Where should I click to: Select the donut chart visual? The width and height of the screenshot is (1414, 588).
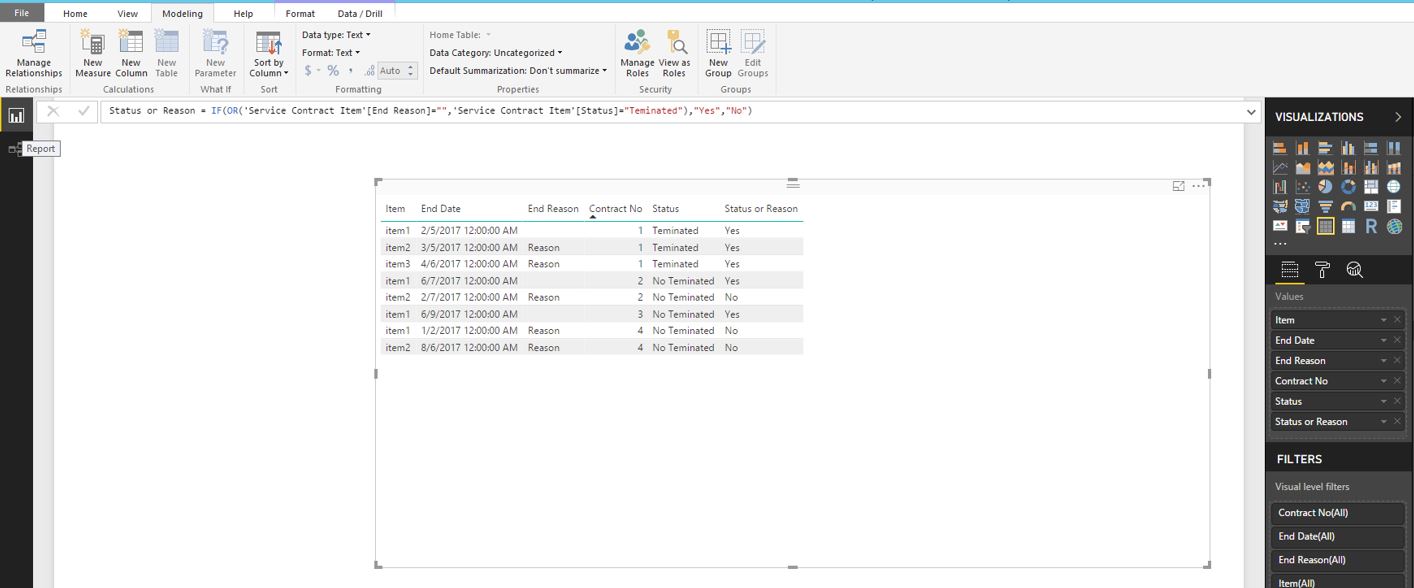[1348, 187]
